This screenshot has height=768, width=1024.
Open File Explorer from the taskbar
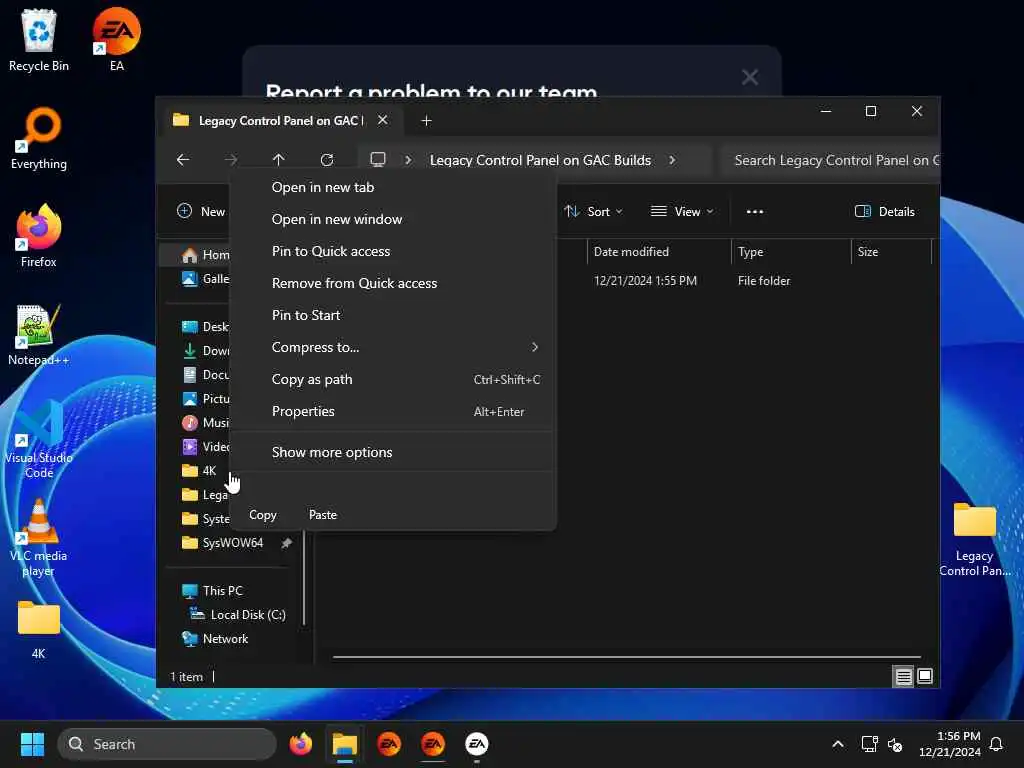[345, 744]
